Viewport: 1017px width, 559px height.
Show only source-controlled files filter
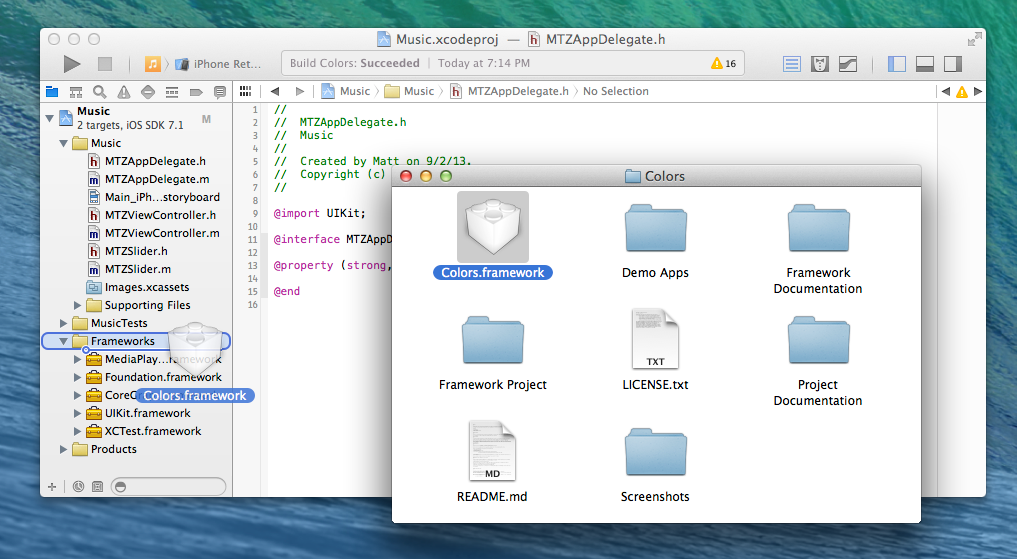coord(97,486)
